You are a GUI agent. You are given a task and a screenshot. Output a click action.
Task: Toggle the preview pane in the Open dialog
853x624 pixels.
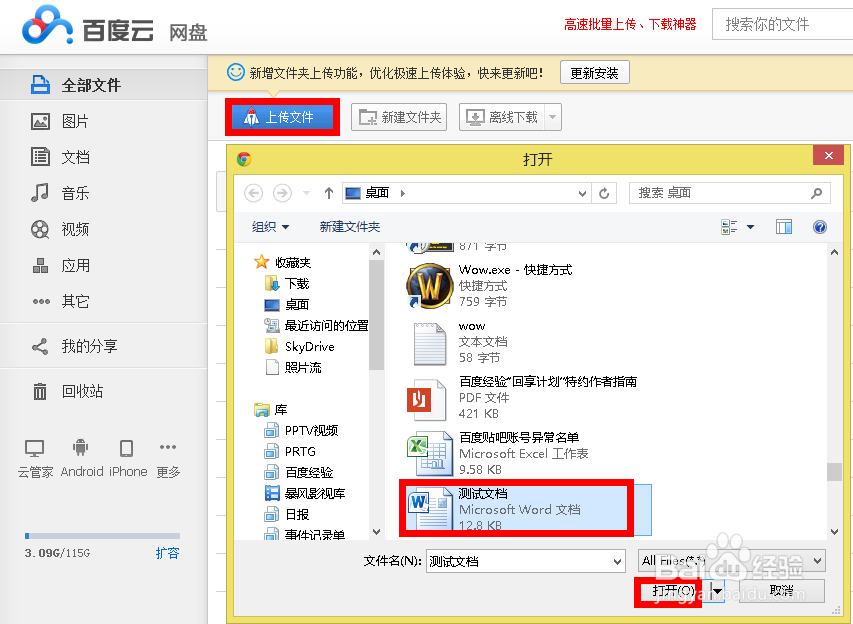(x=783, y=227)
